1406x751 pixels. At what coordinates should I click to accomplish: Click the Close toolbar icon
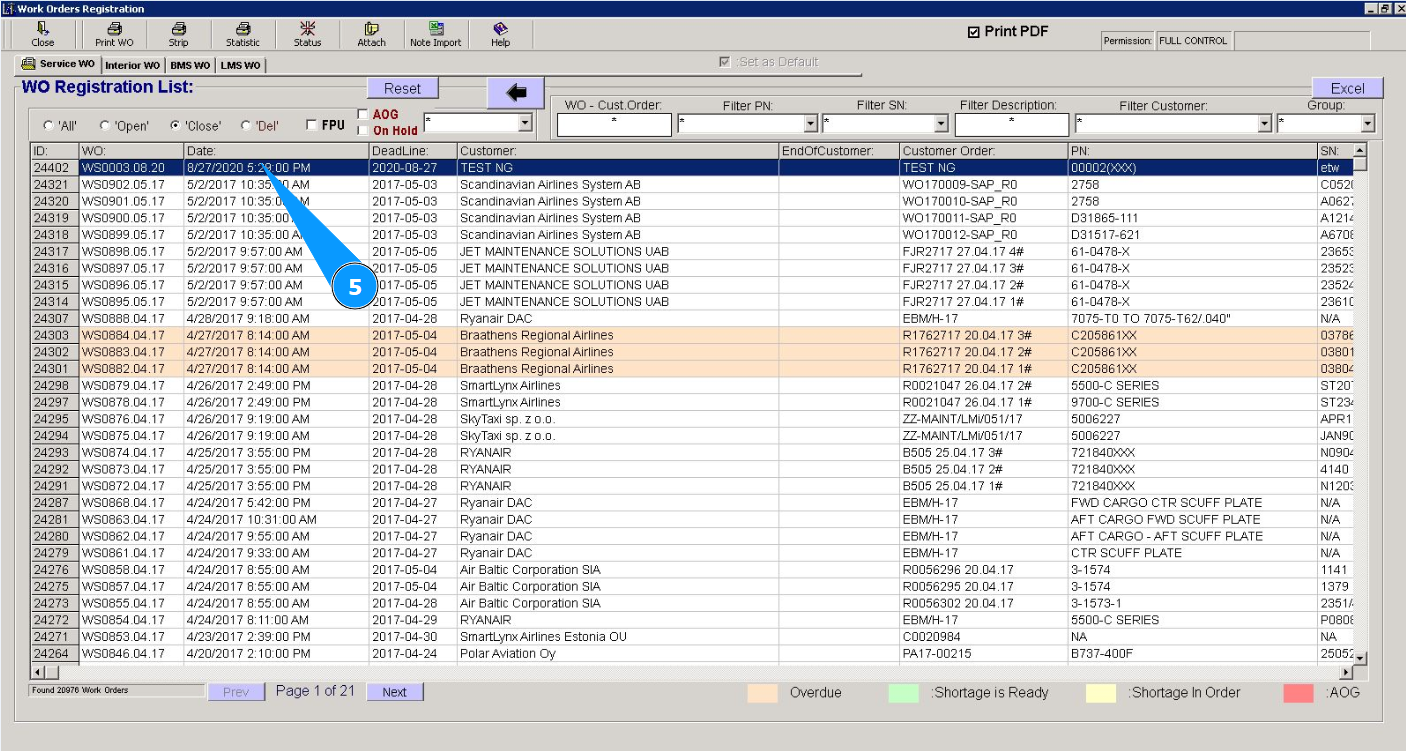click(43, 35)
